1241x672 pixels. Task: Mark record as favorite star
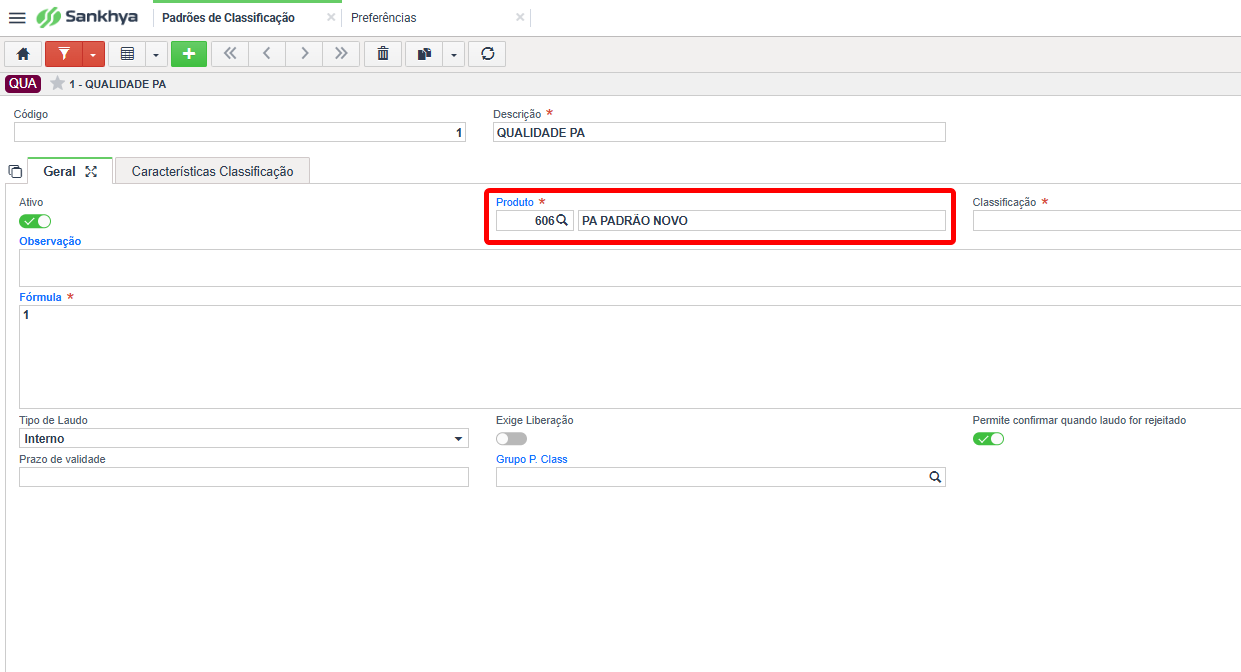pyautogui.click(x=58, y=84)
